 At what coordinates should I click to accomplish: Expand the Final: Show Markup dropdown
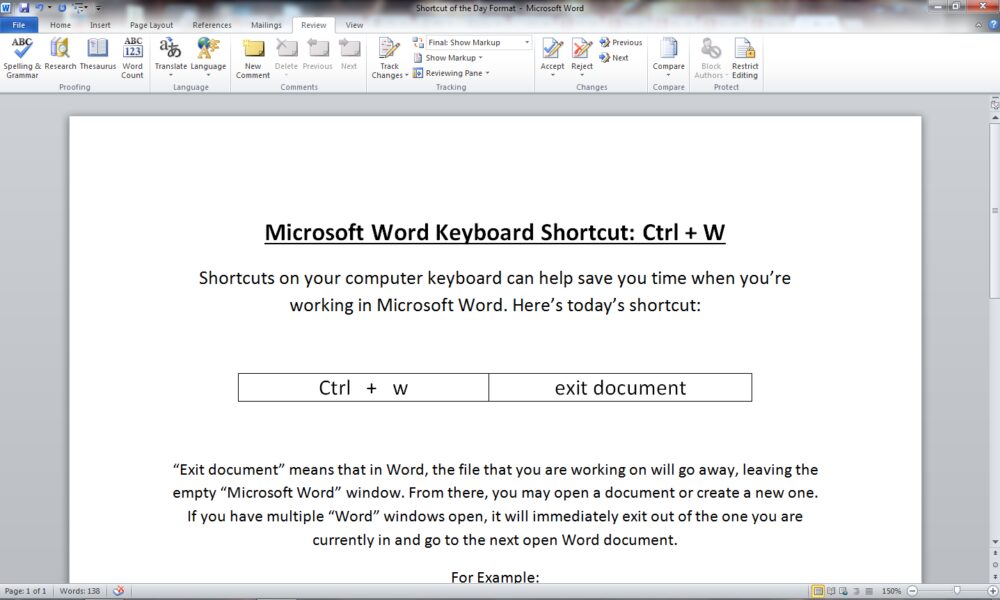coord(527,43)
